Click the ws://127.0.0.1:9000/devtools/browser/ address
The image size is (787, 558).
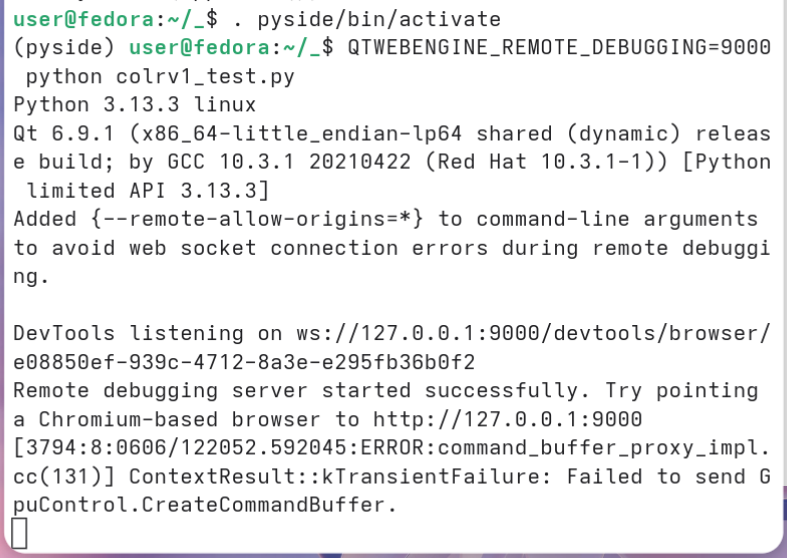pos(533,333)
